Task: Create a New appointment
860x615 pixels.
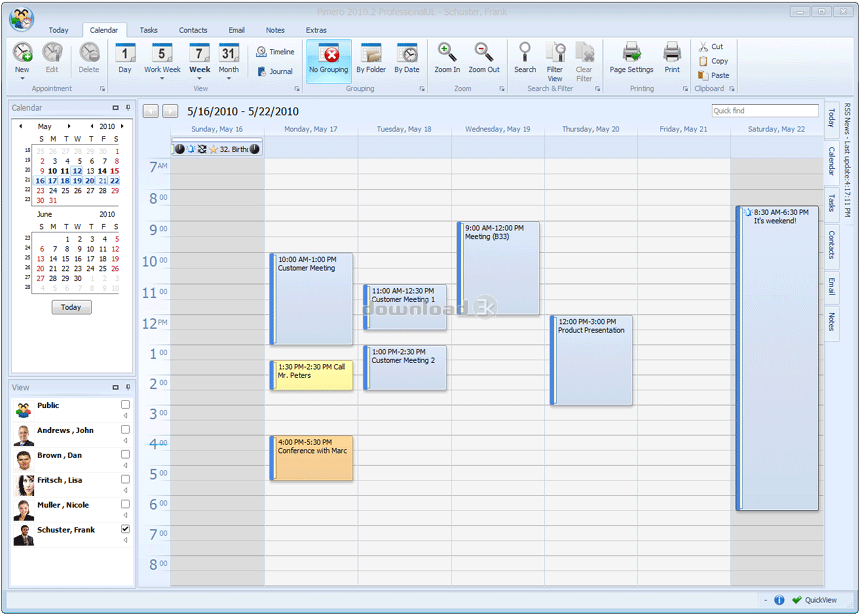Action: 22,57
